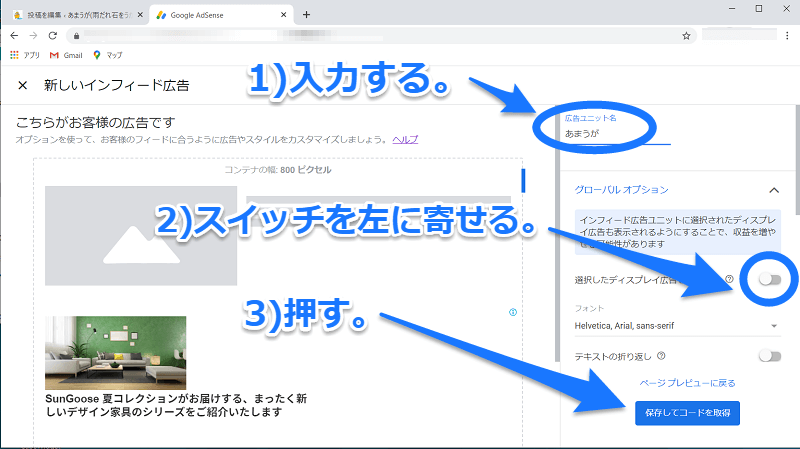Collapse the Global Options (グローバル オプション) section
800x449 pixels.
pyautogui.click(x=774, y=189)
